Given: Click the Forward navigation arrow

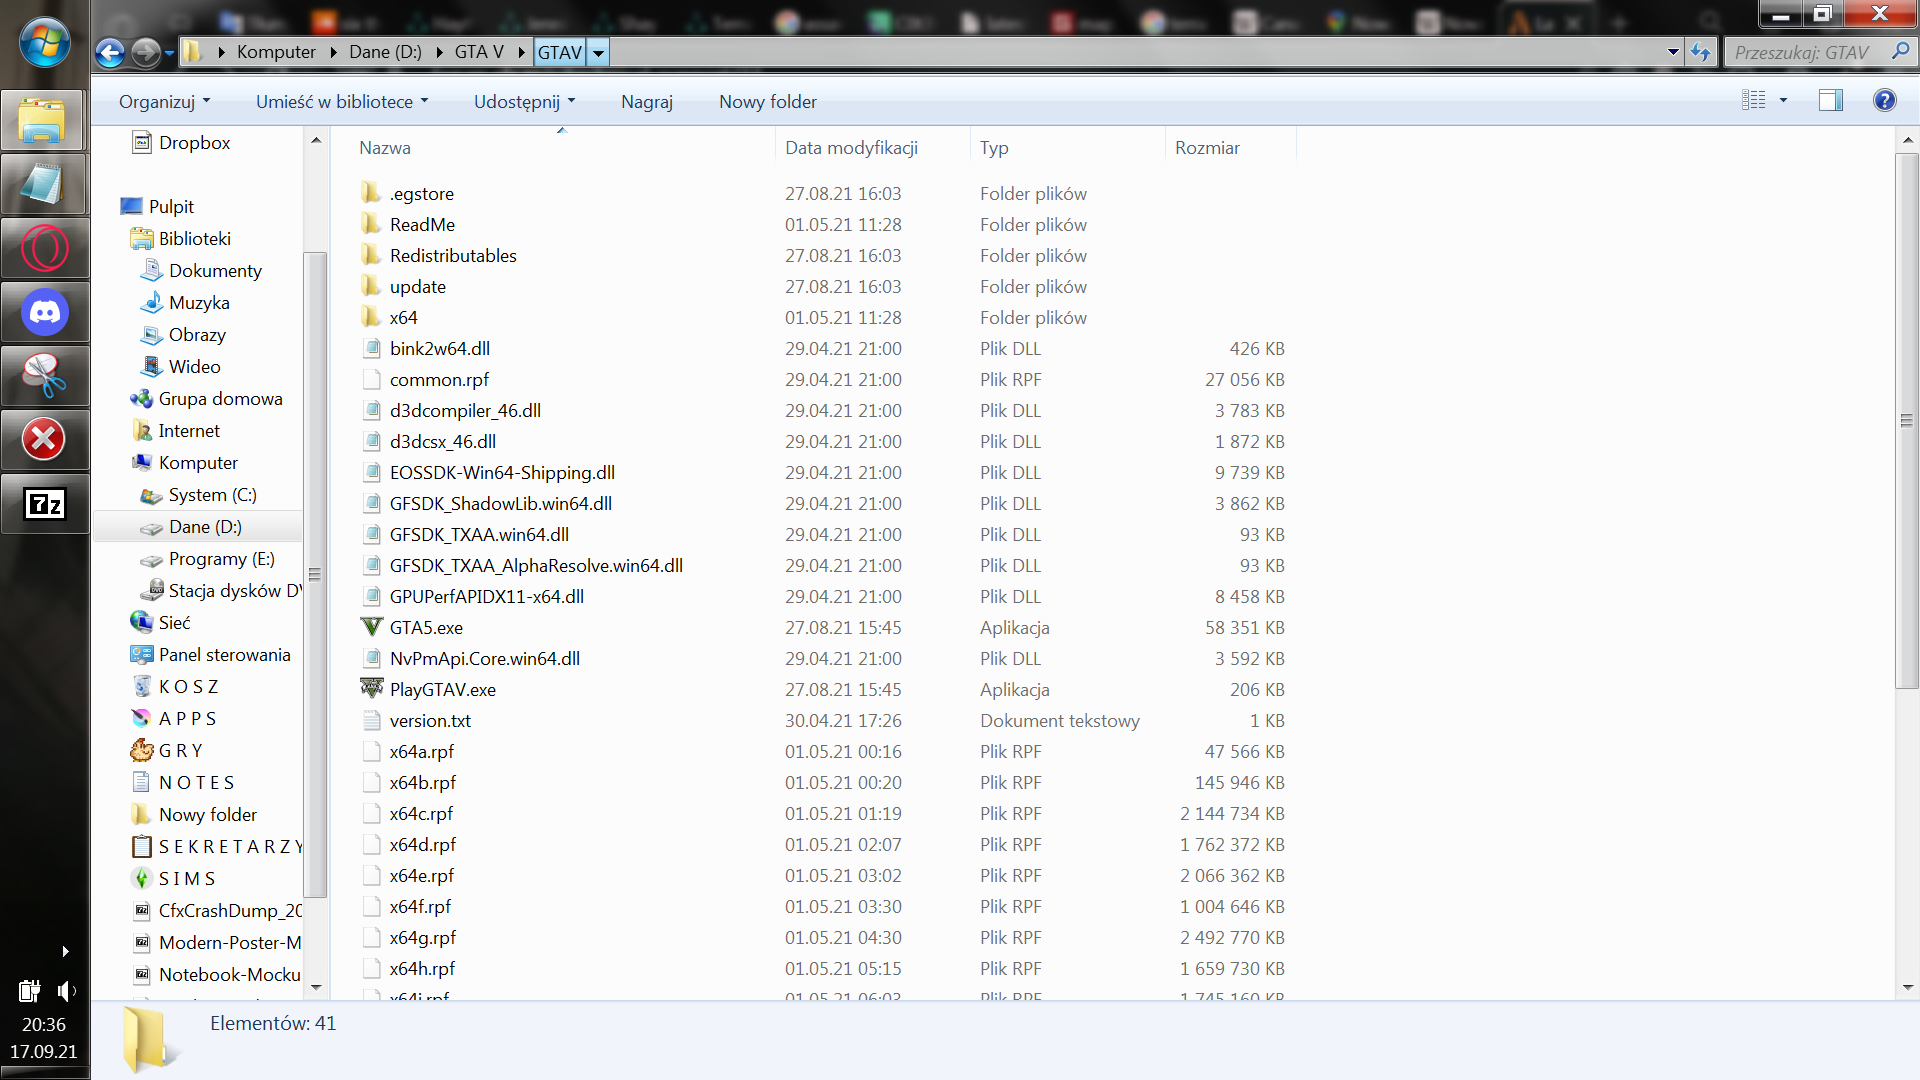Looking at the screenshot, I should 146,52.
